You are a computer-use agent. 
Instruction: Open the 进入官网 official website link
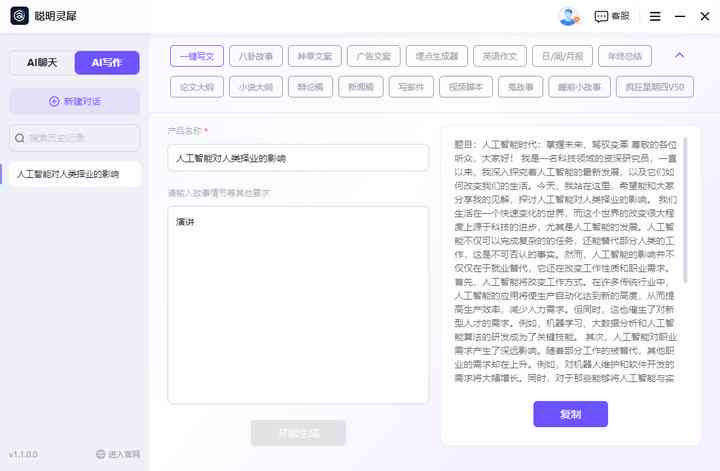118,454
